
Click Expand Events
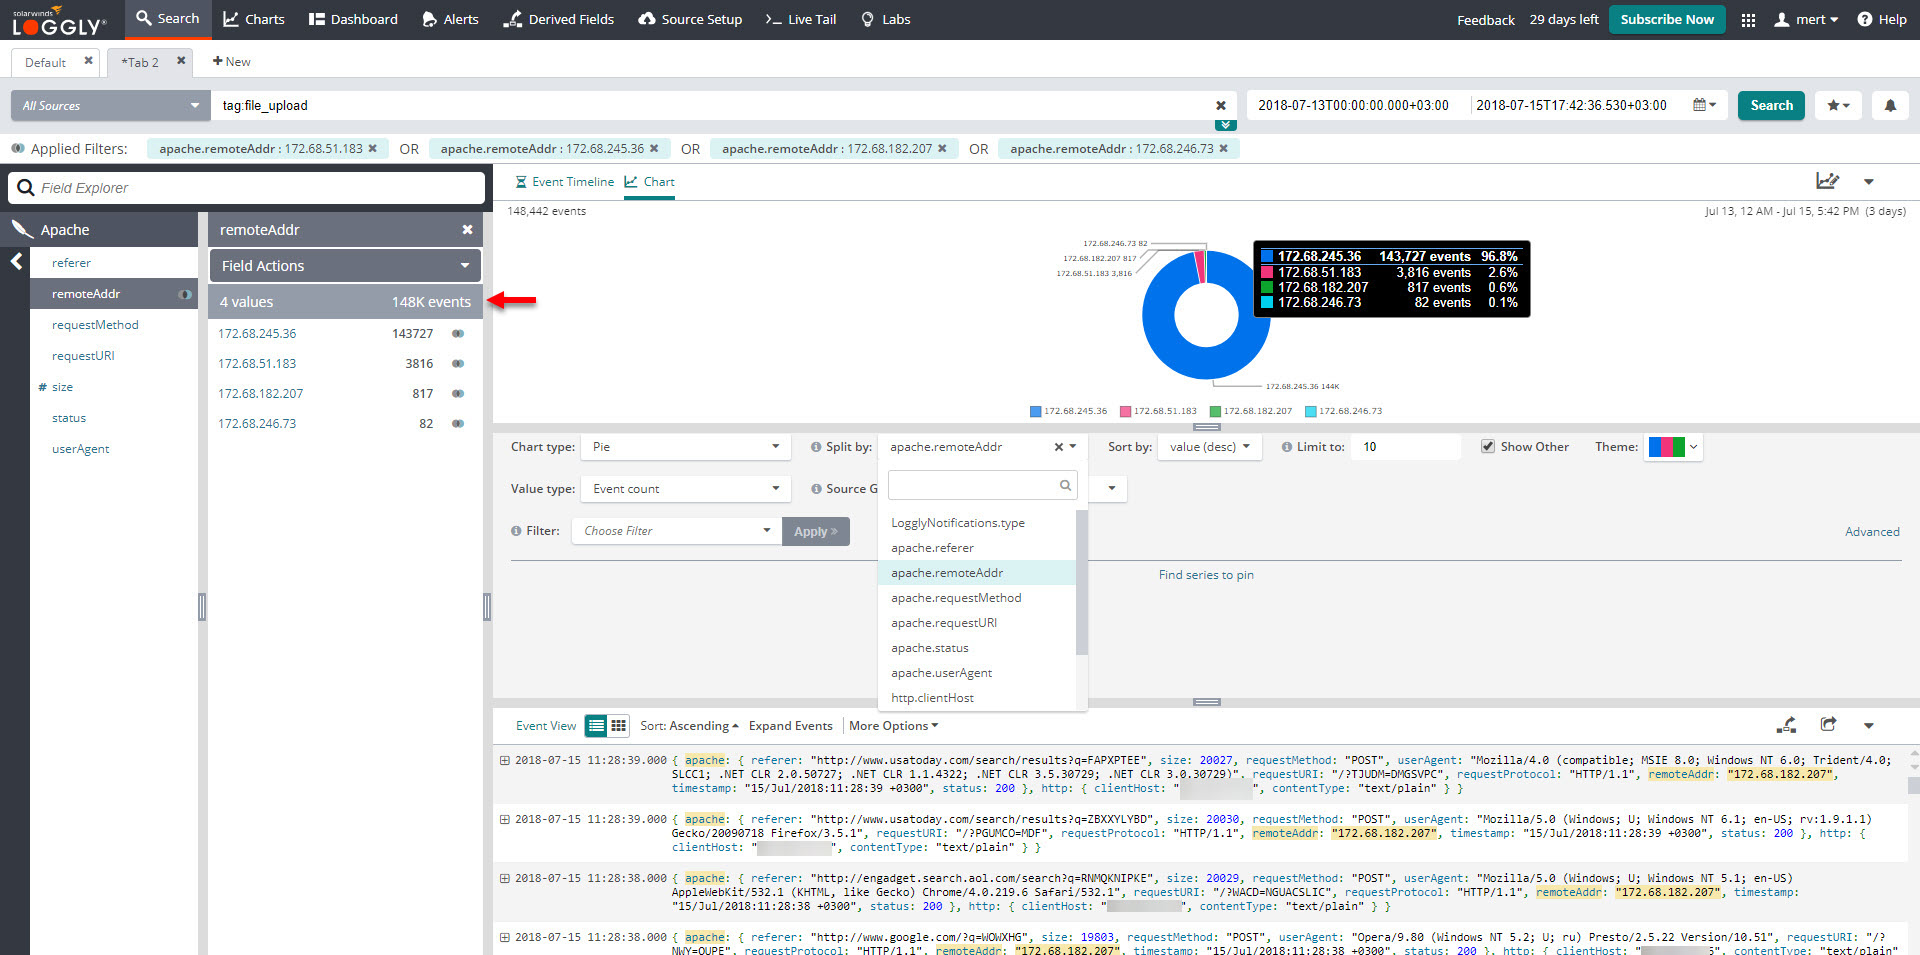[790, 726]
